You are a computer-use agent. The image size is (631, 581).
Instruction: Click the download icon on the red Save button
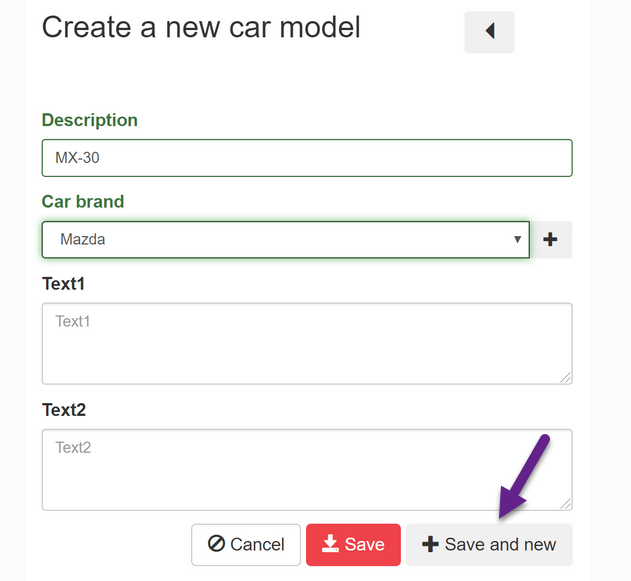click(x=329, y=544)
